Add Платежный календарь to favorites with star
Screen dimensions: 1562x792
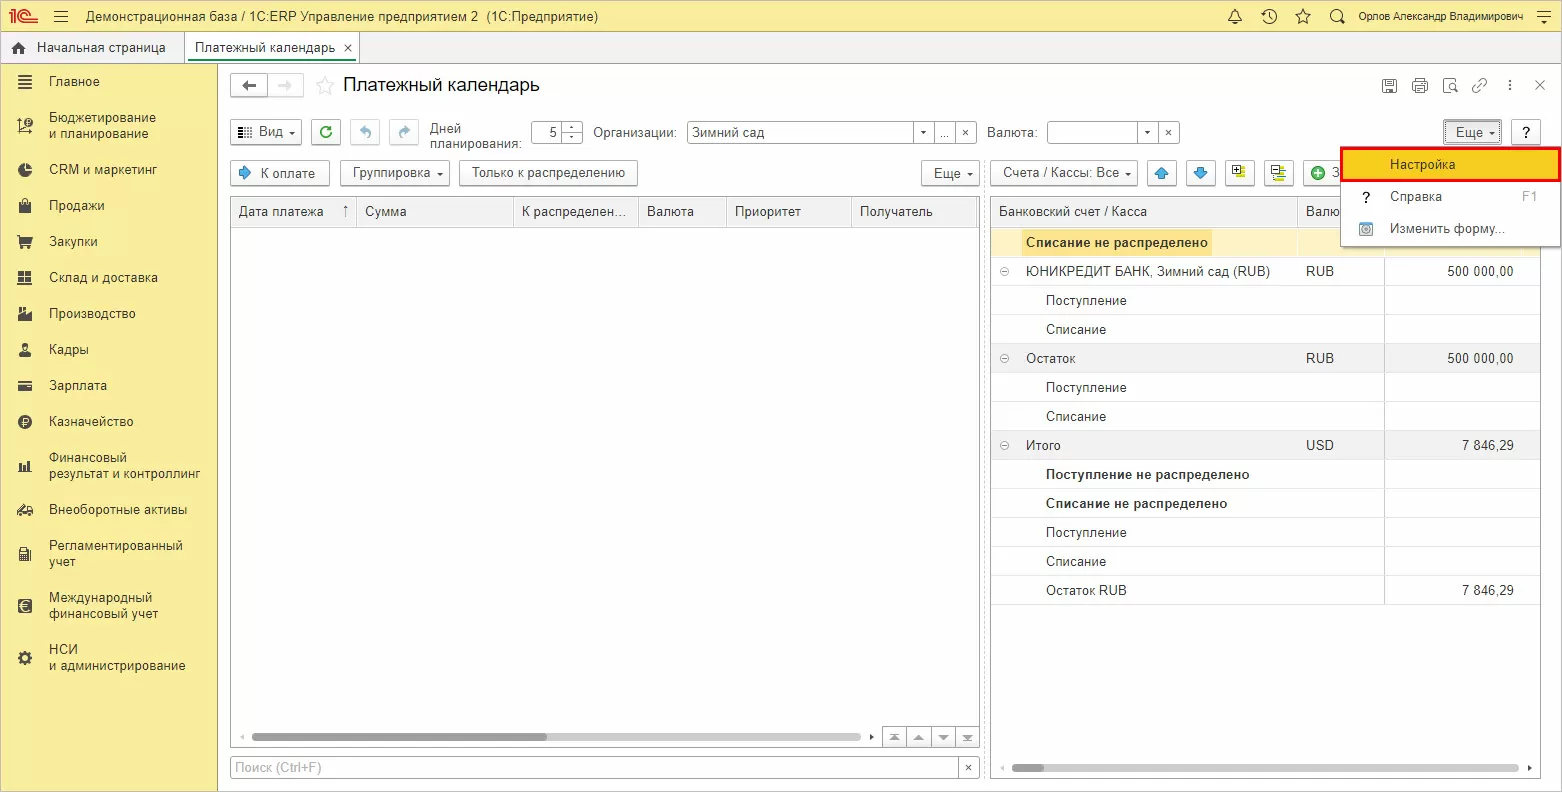[325, 86]
